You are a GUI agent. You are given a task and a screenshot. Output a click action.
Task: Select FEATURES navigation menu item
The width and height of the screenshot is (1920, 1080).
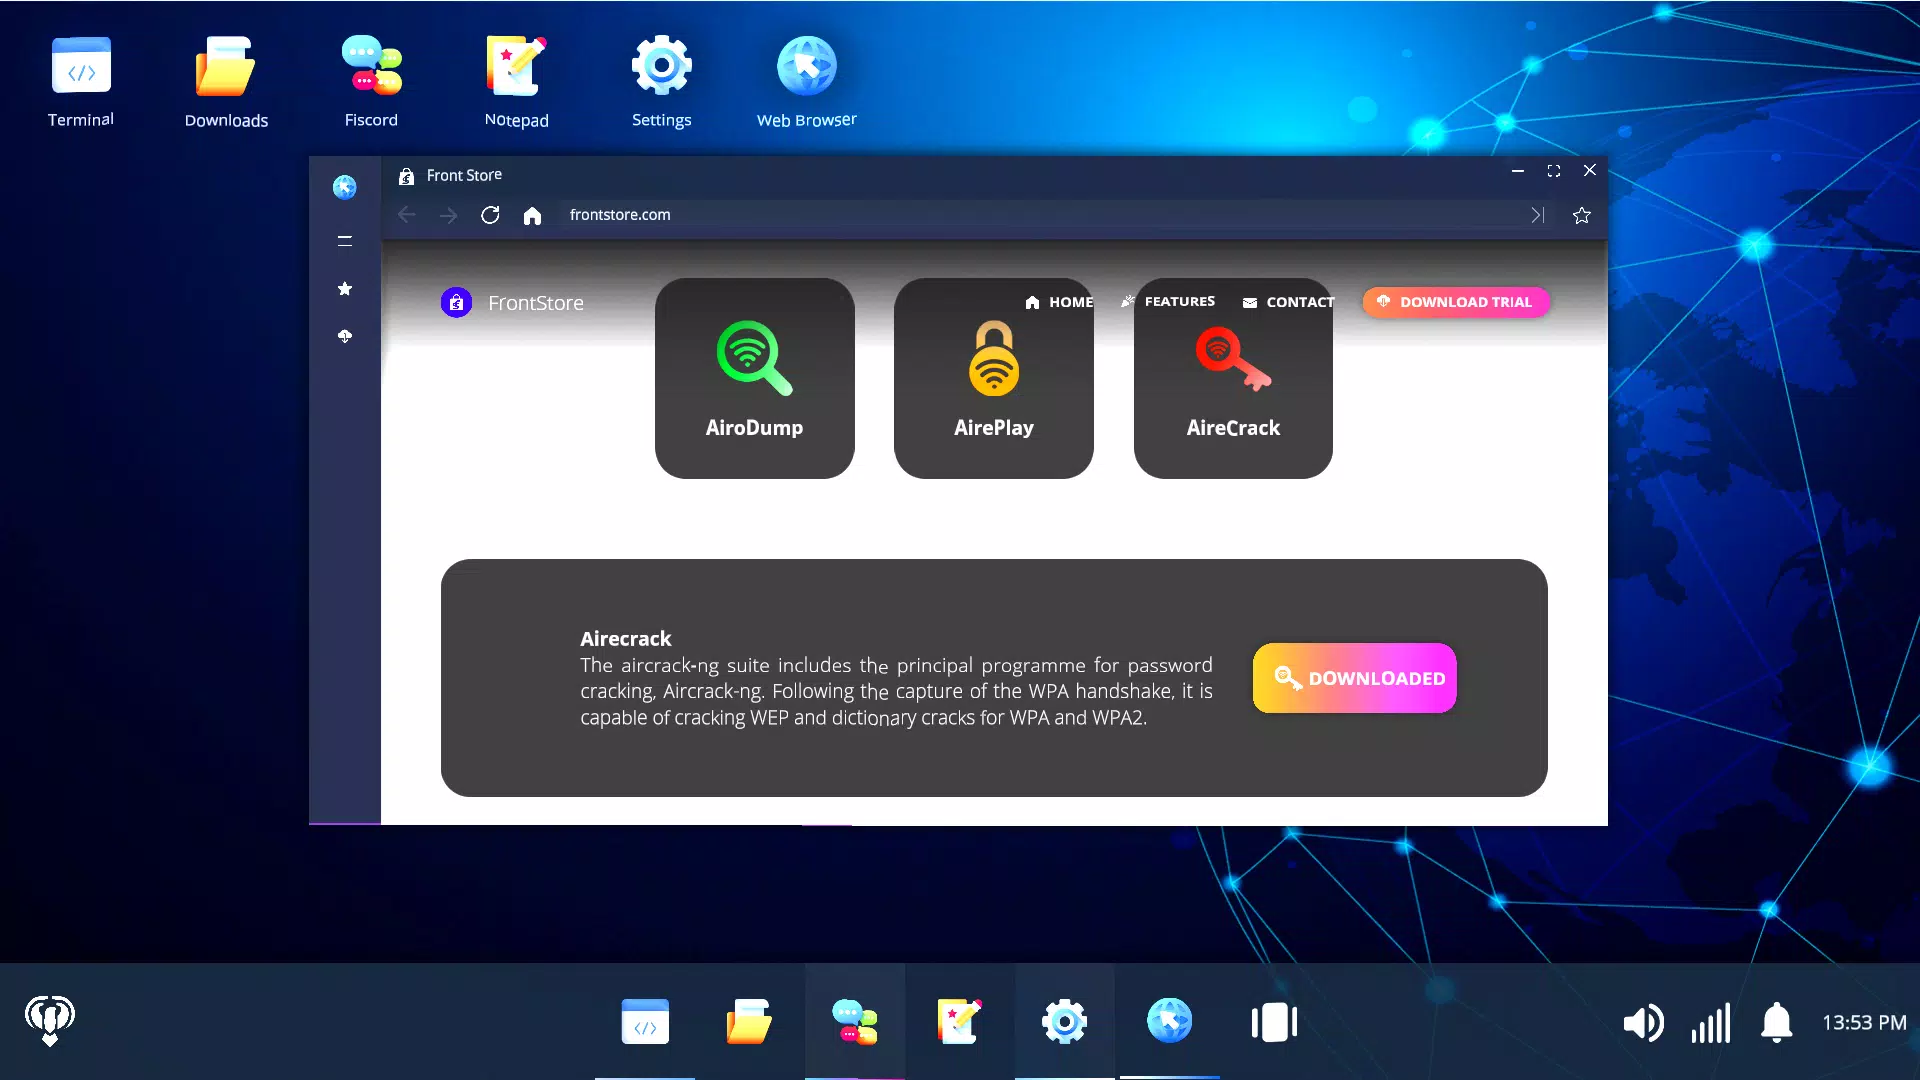coord(1168,301)
